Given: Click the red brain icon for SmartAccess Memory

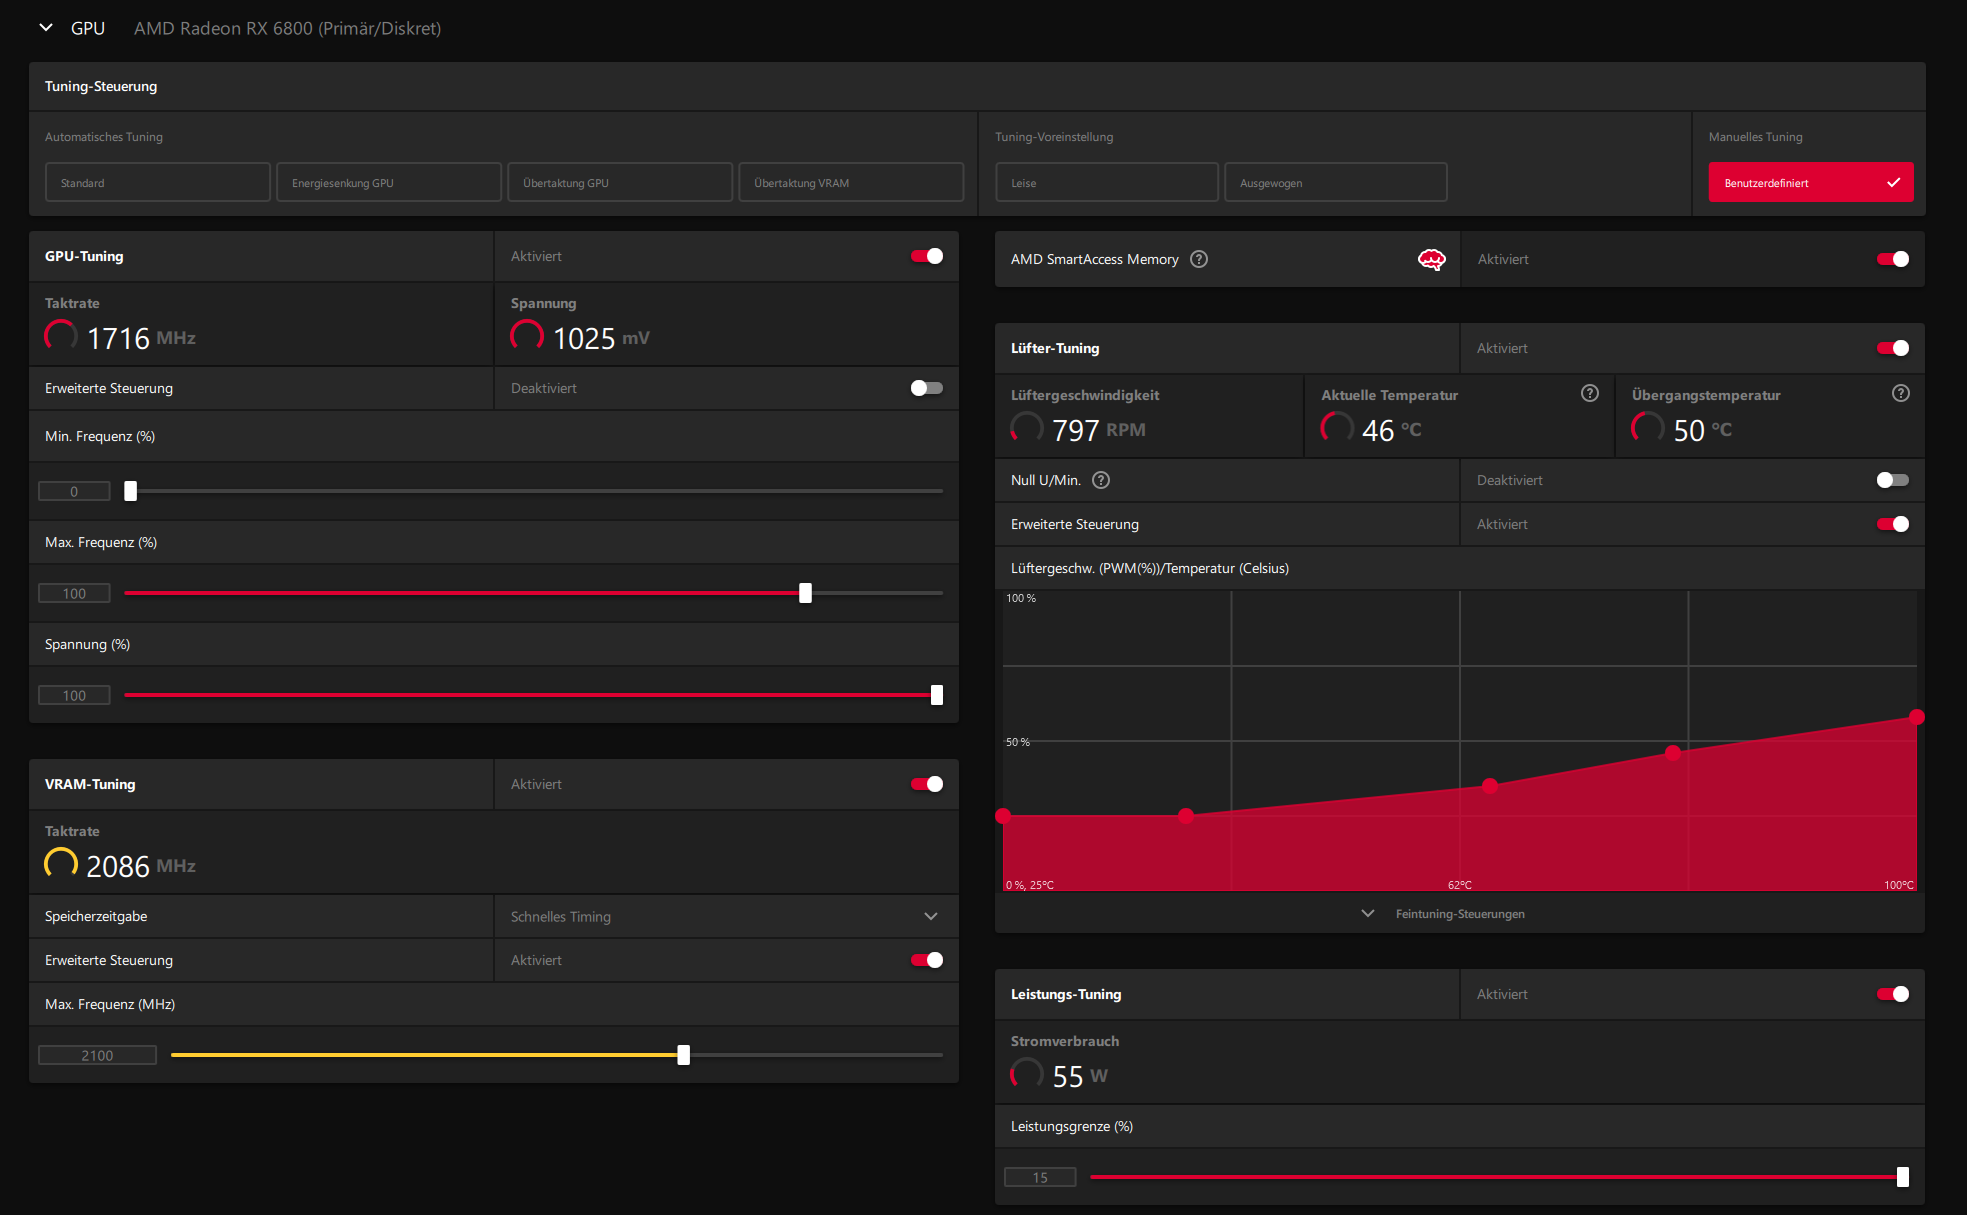Looking at the screenshot, I should tap(1431, 260).
